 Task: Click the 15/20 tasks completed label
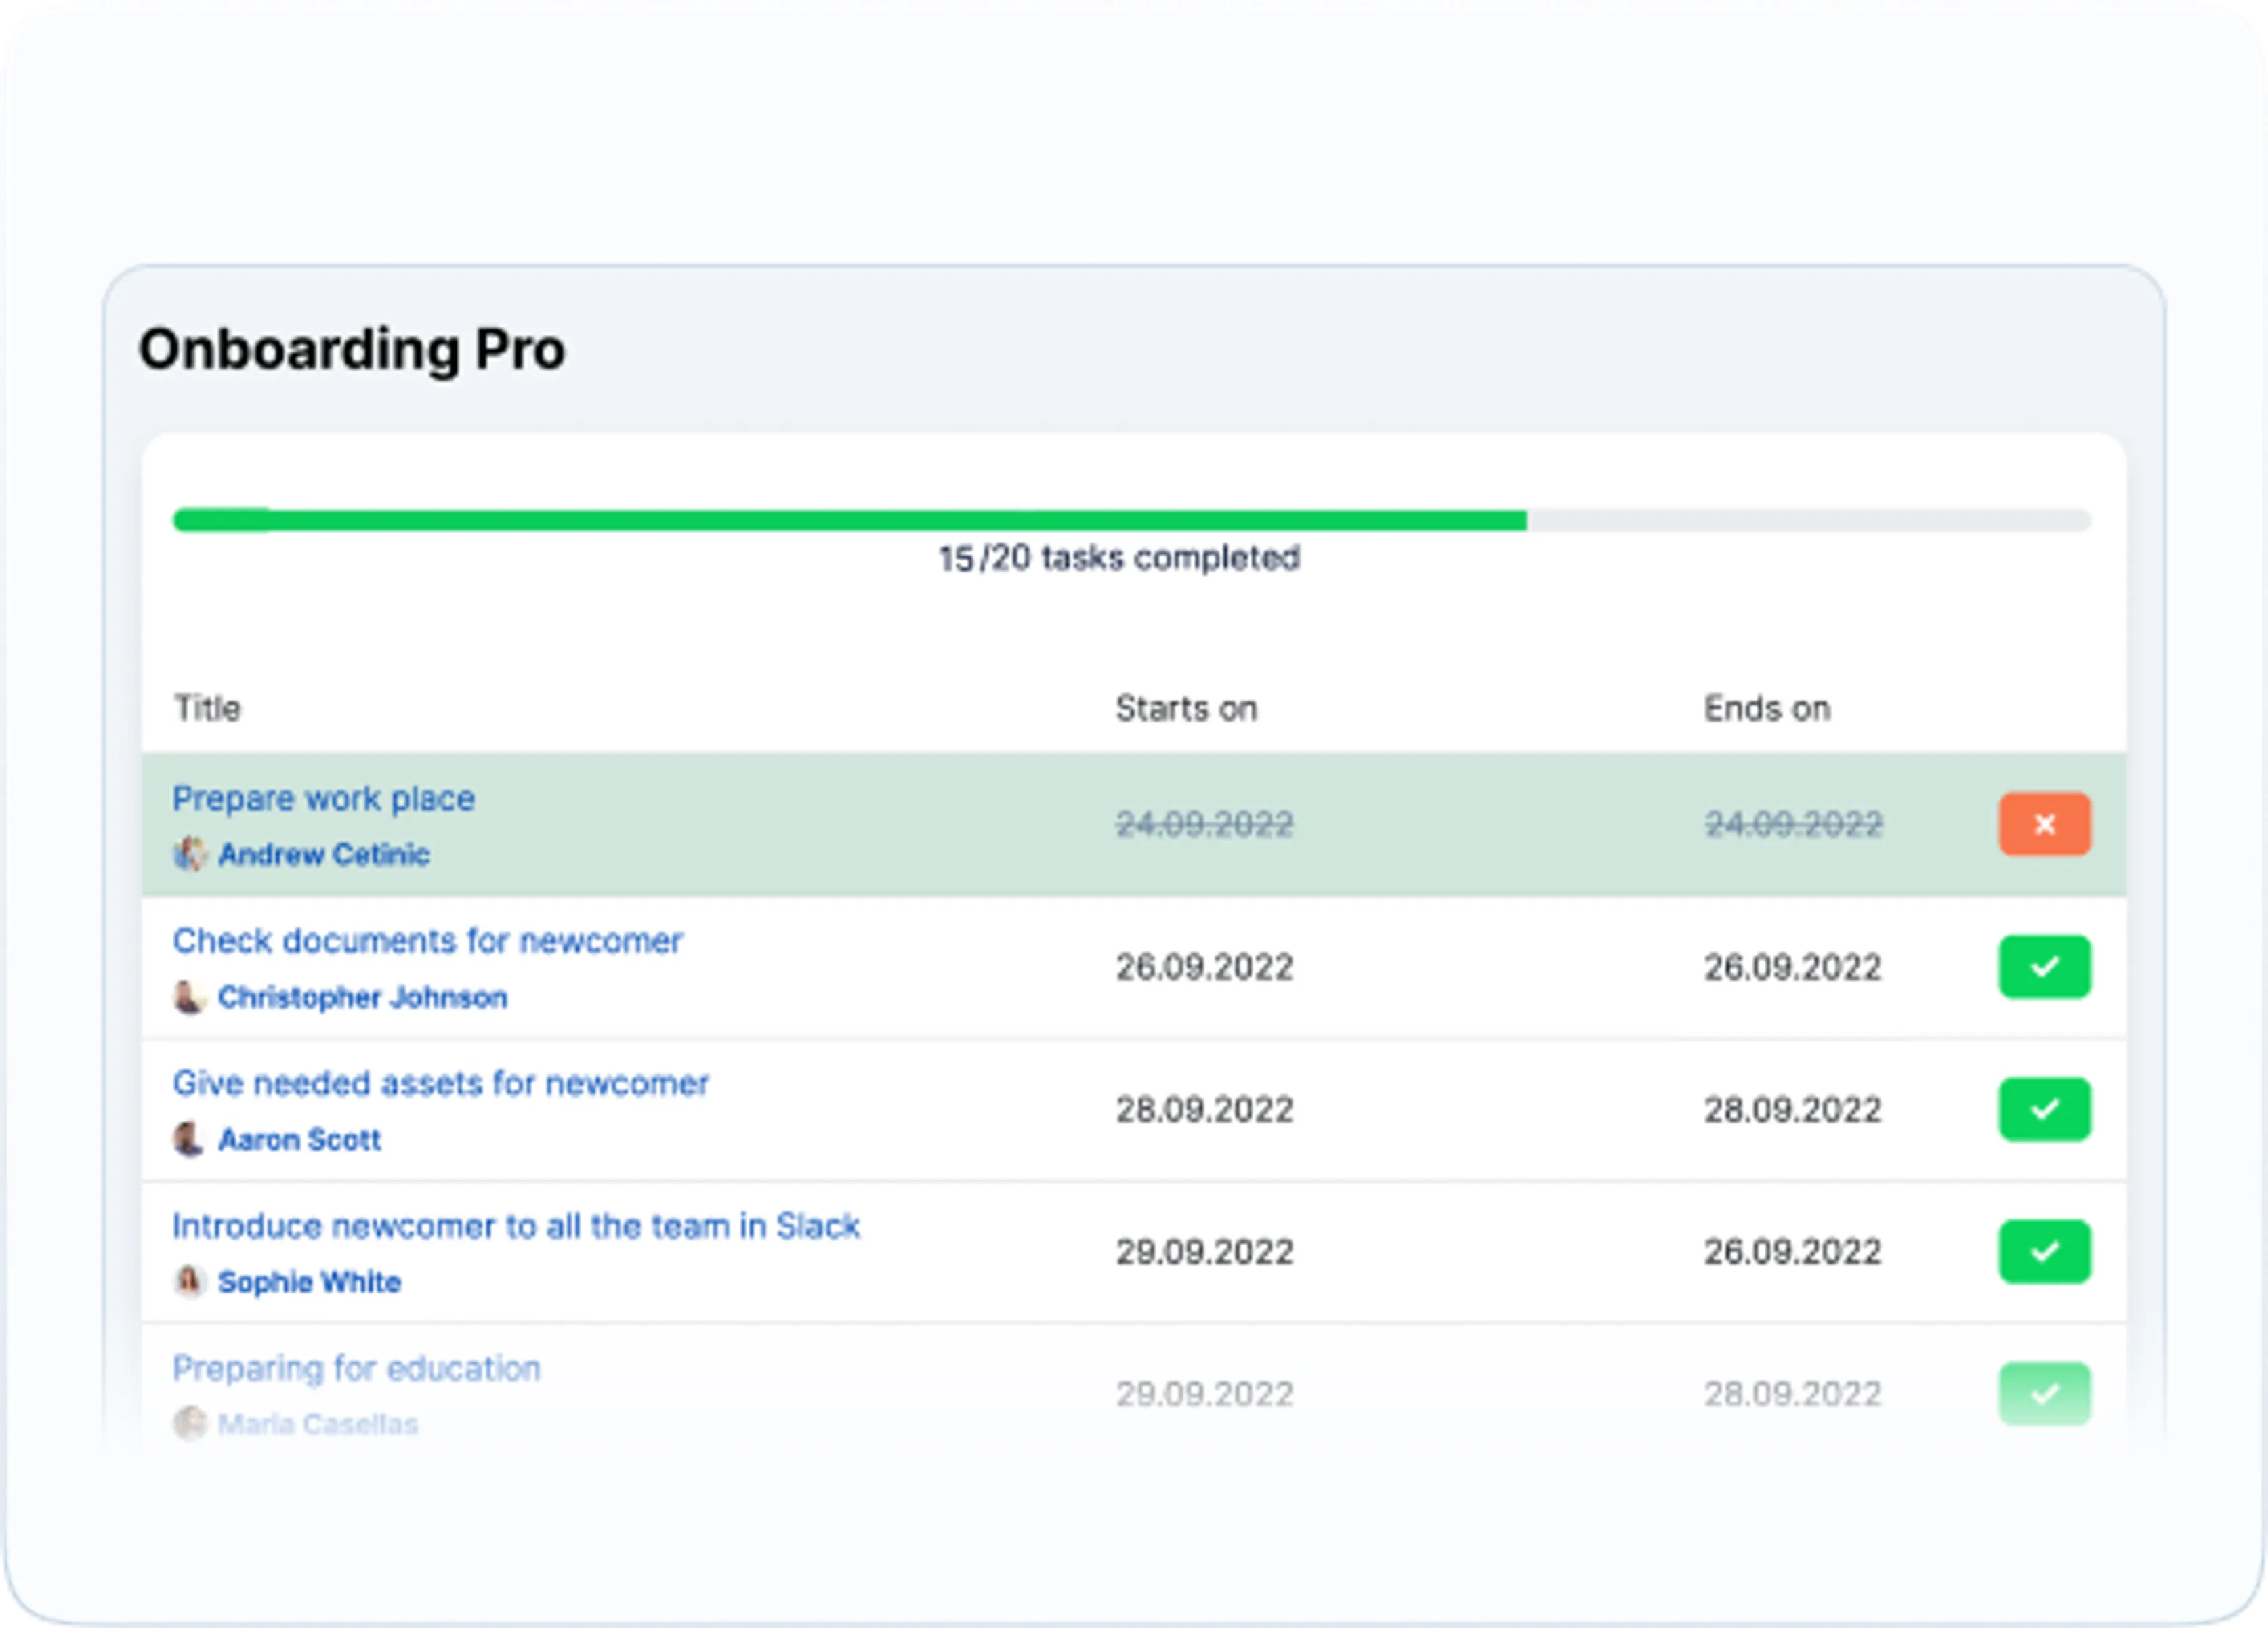coord(1119,558)
